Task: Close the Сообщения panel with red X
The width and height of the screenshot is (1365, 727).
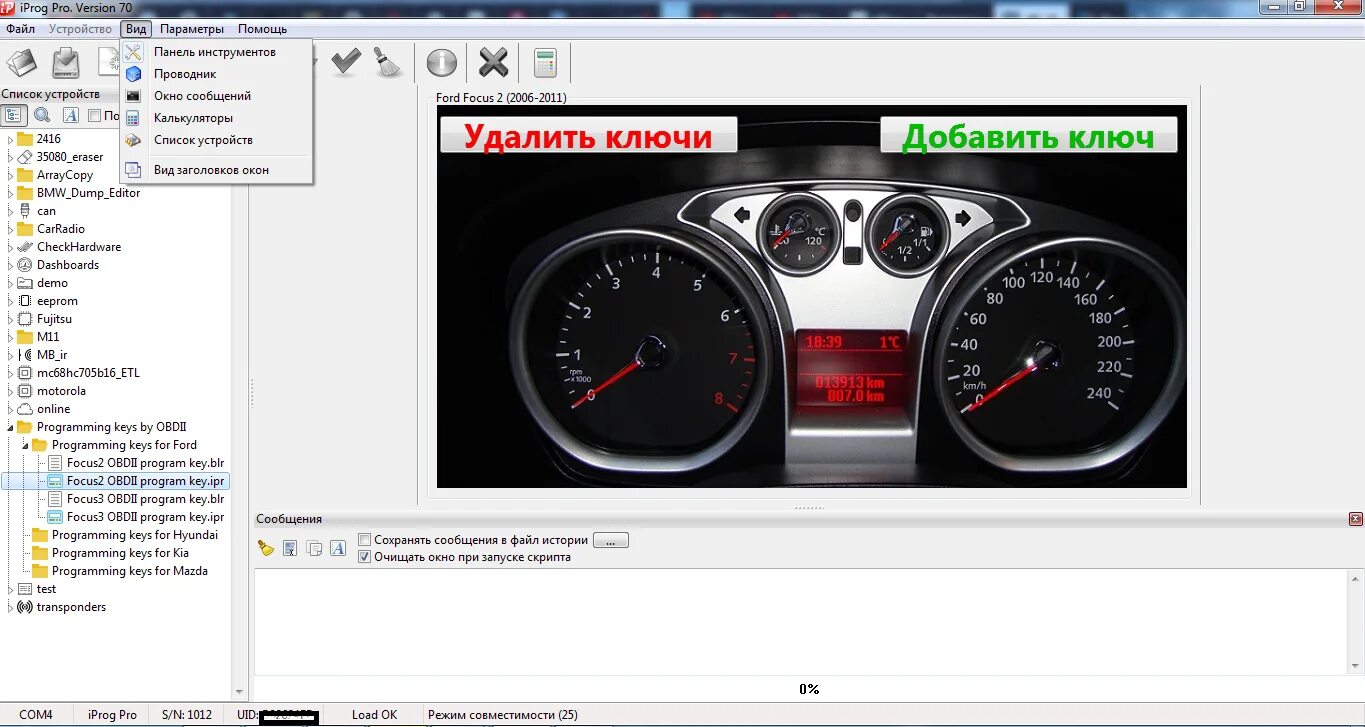Action: (x=1355, y=519)
